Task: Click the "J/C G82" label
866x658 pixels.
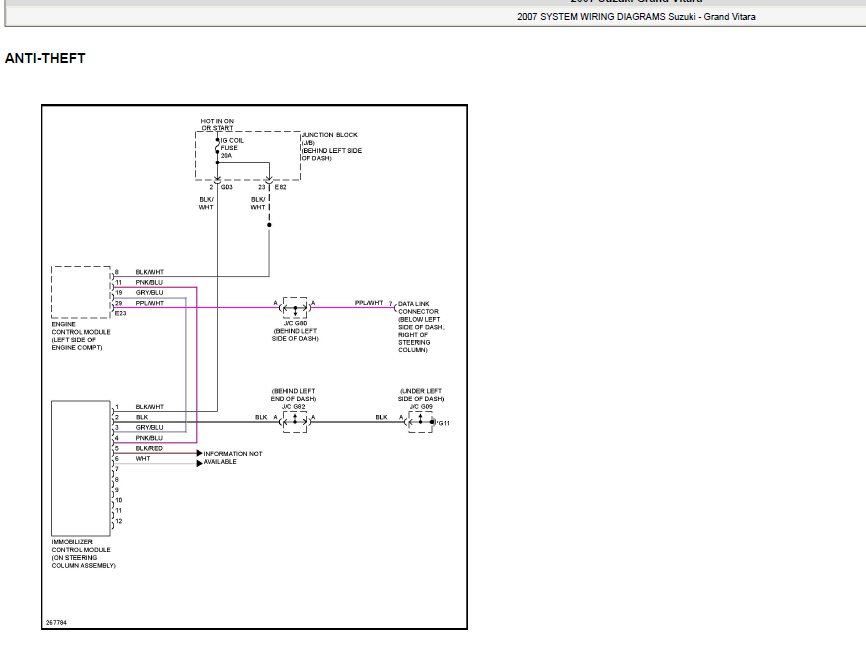Action: [x=293, y=407]
